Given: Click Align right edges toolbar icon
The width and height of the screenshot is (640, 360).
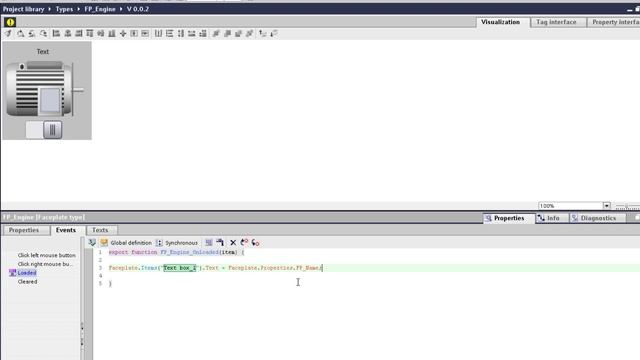Looking at the screenshot, I should [79, 33].
